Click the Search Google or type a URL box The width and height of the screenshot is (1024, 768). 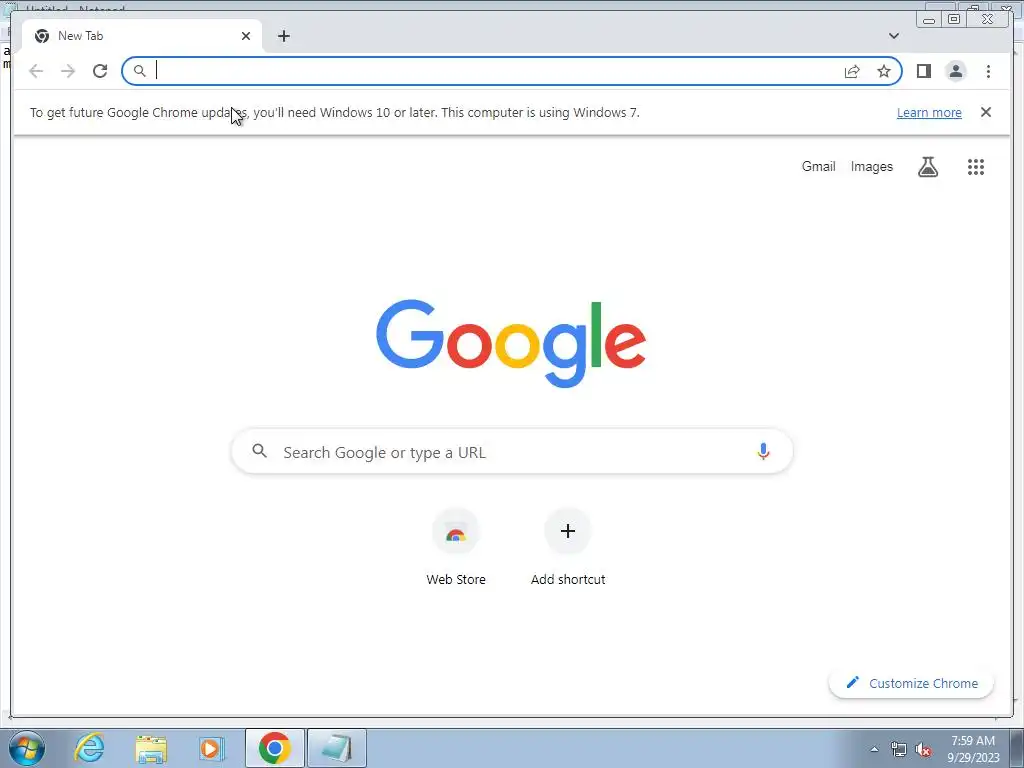512,451
